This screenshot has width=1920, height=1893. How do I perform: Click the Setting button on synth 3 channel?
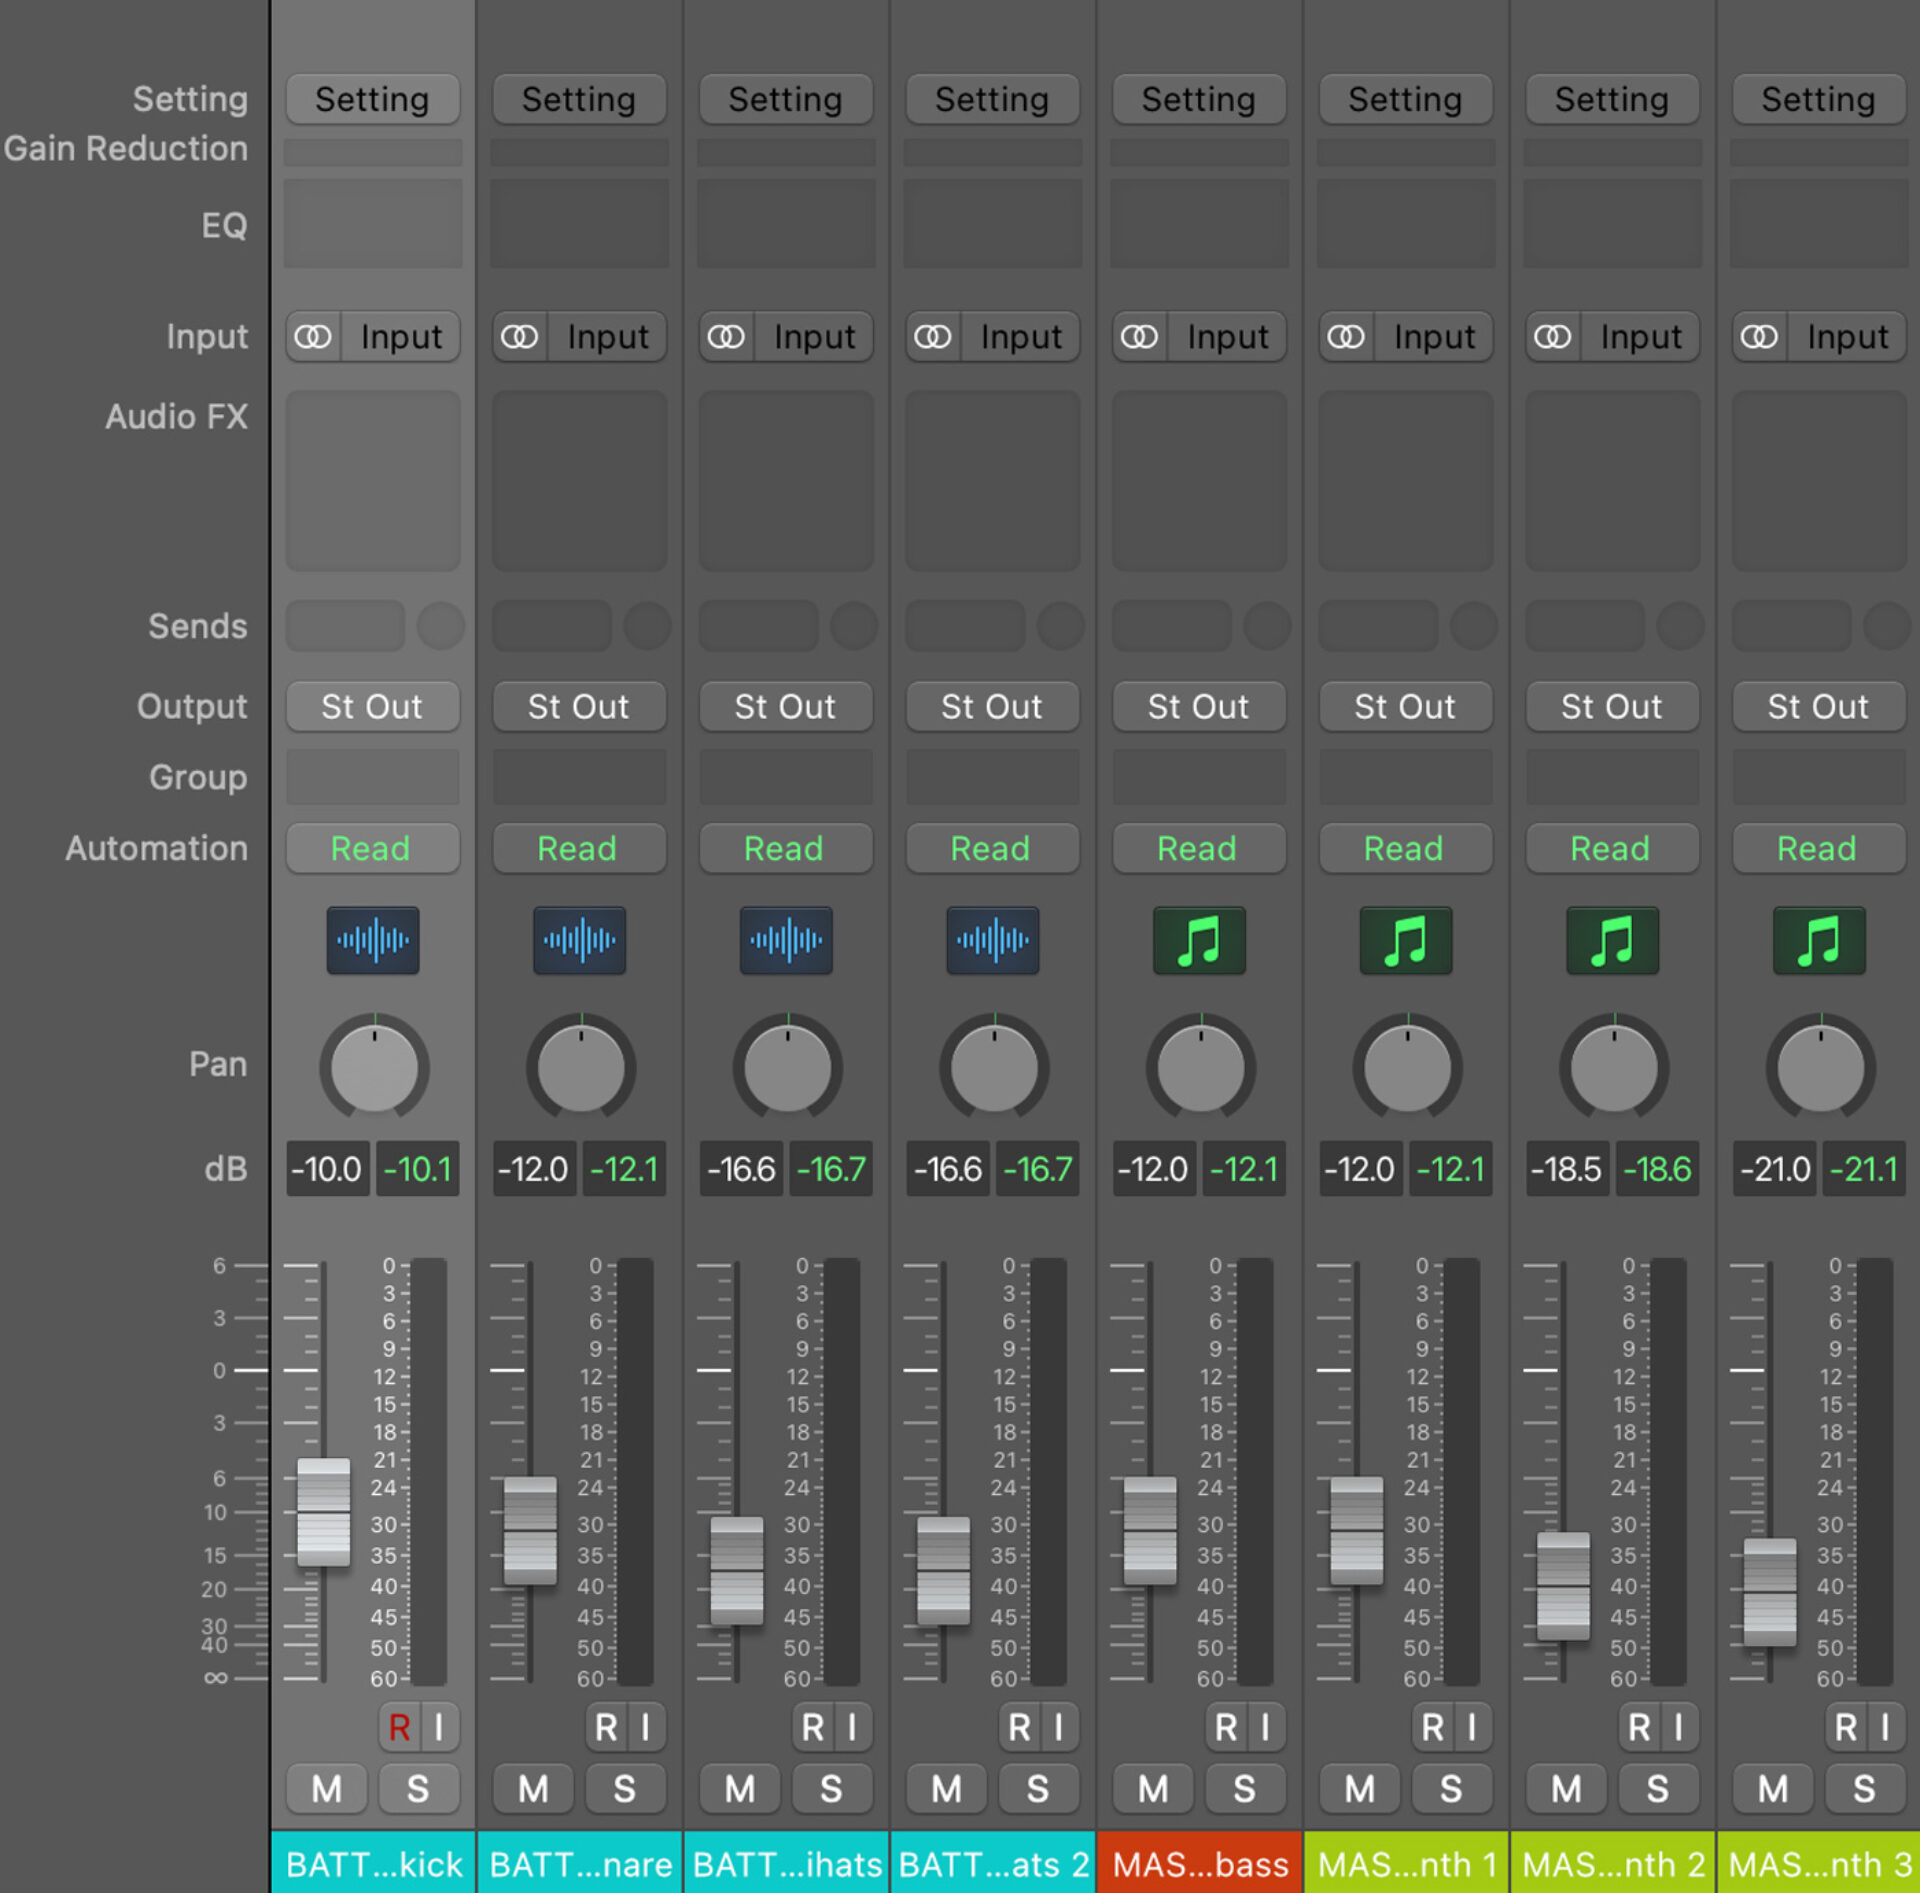1818,99
